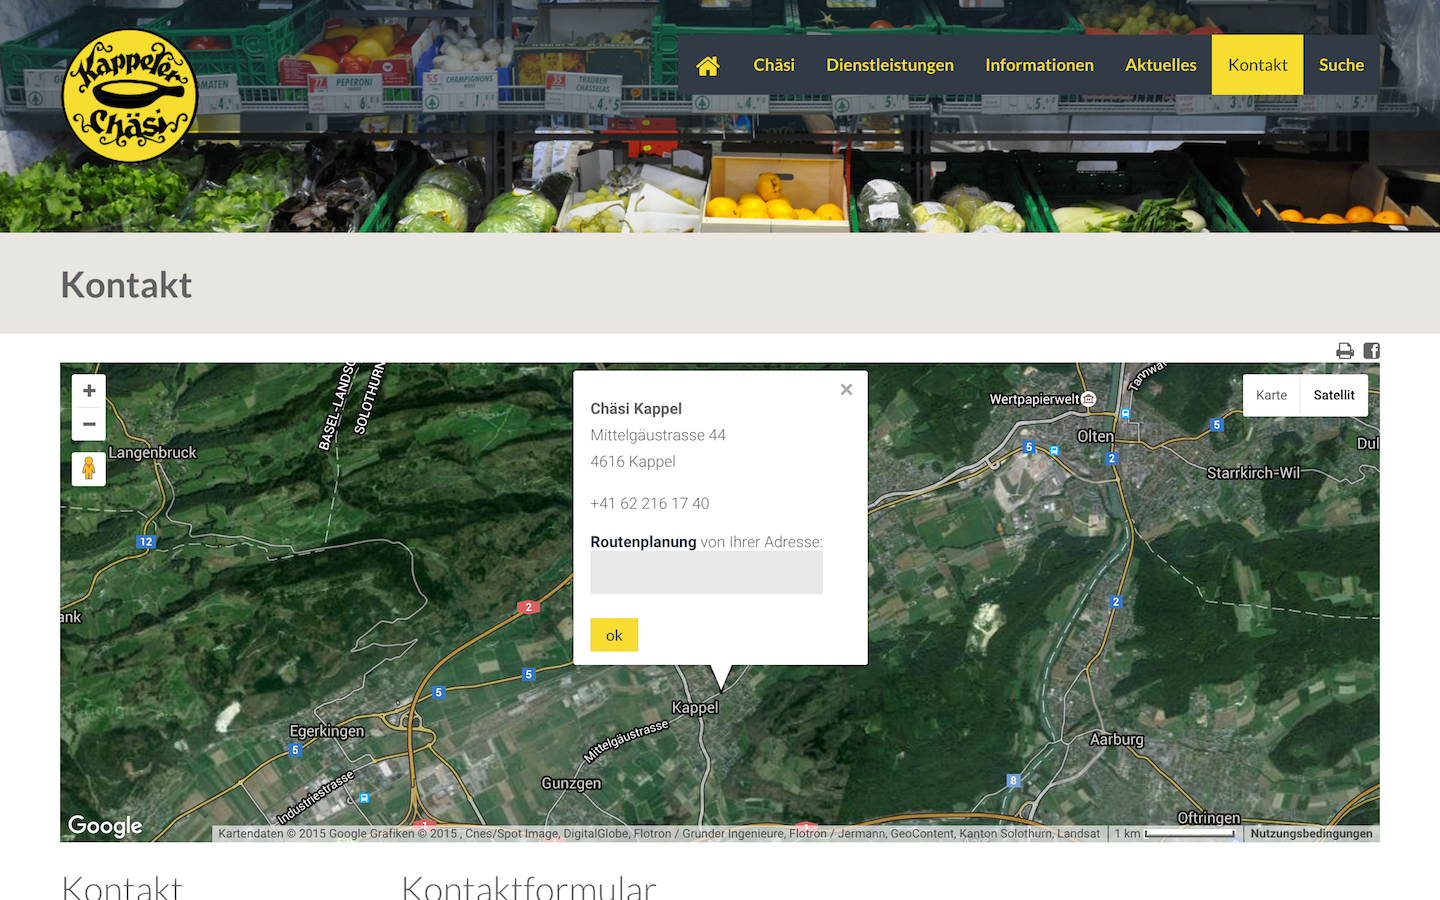
Task: Open the Dienstleistungen menu
Action: click(x=889, y=65)
